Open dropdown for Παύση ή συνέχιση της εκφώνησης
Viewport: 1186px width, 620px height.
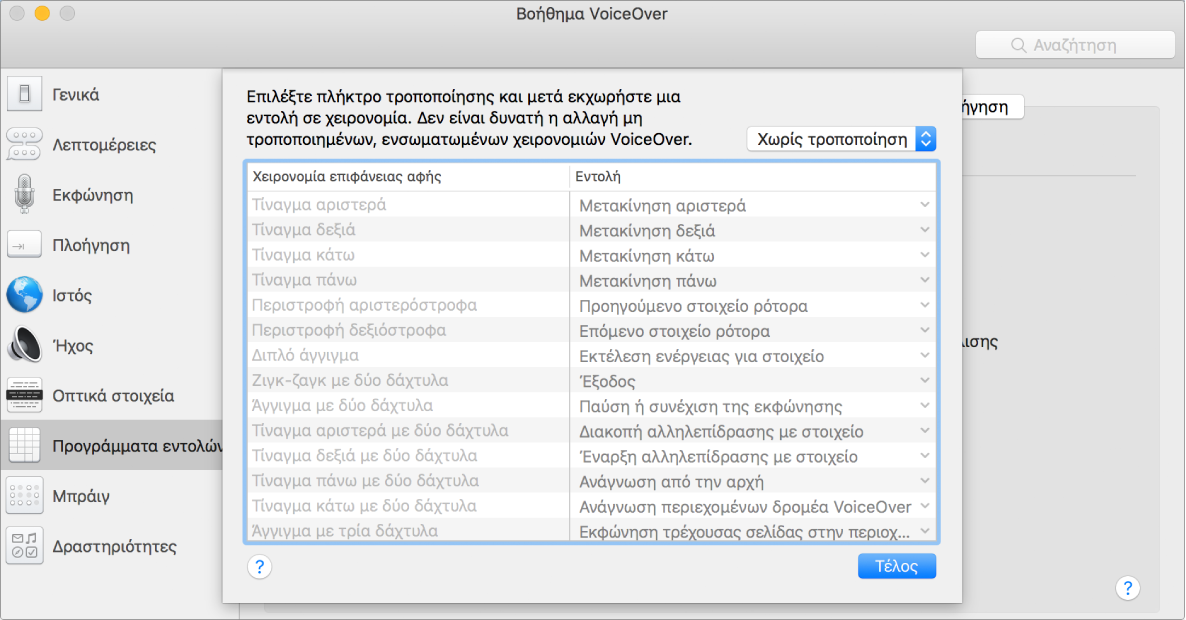coord(924,405)
